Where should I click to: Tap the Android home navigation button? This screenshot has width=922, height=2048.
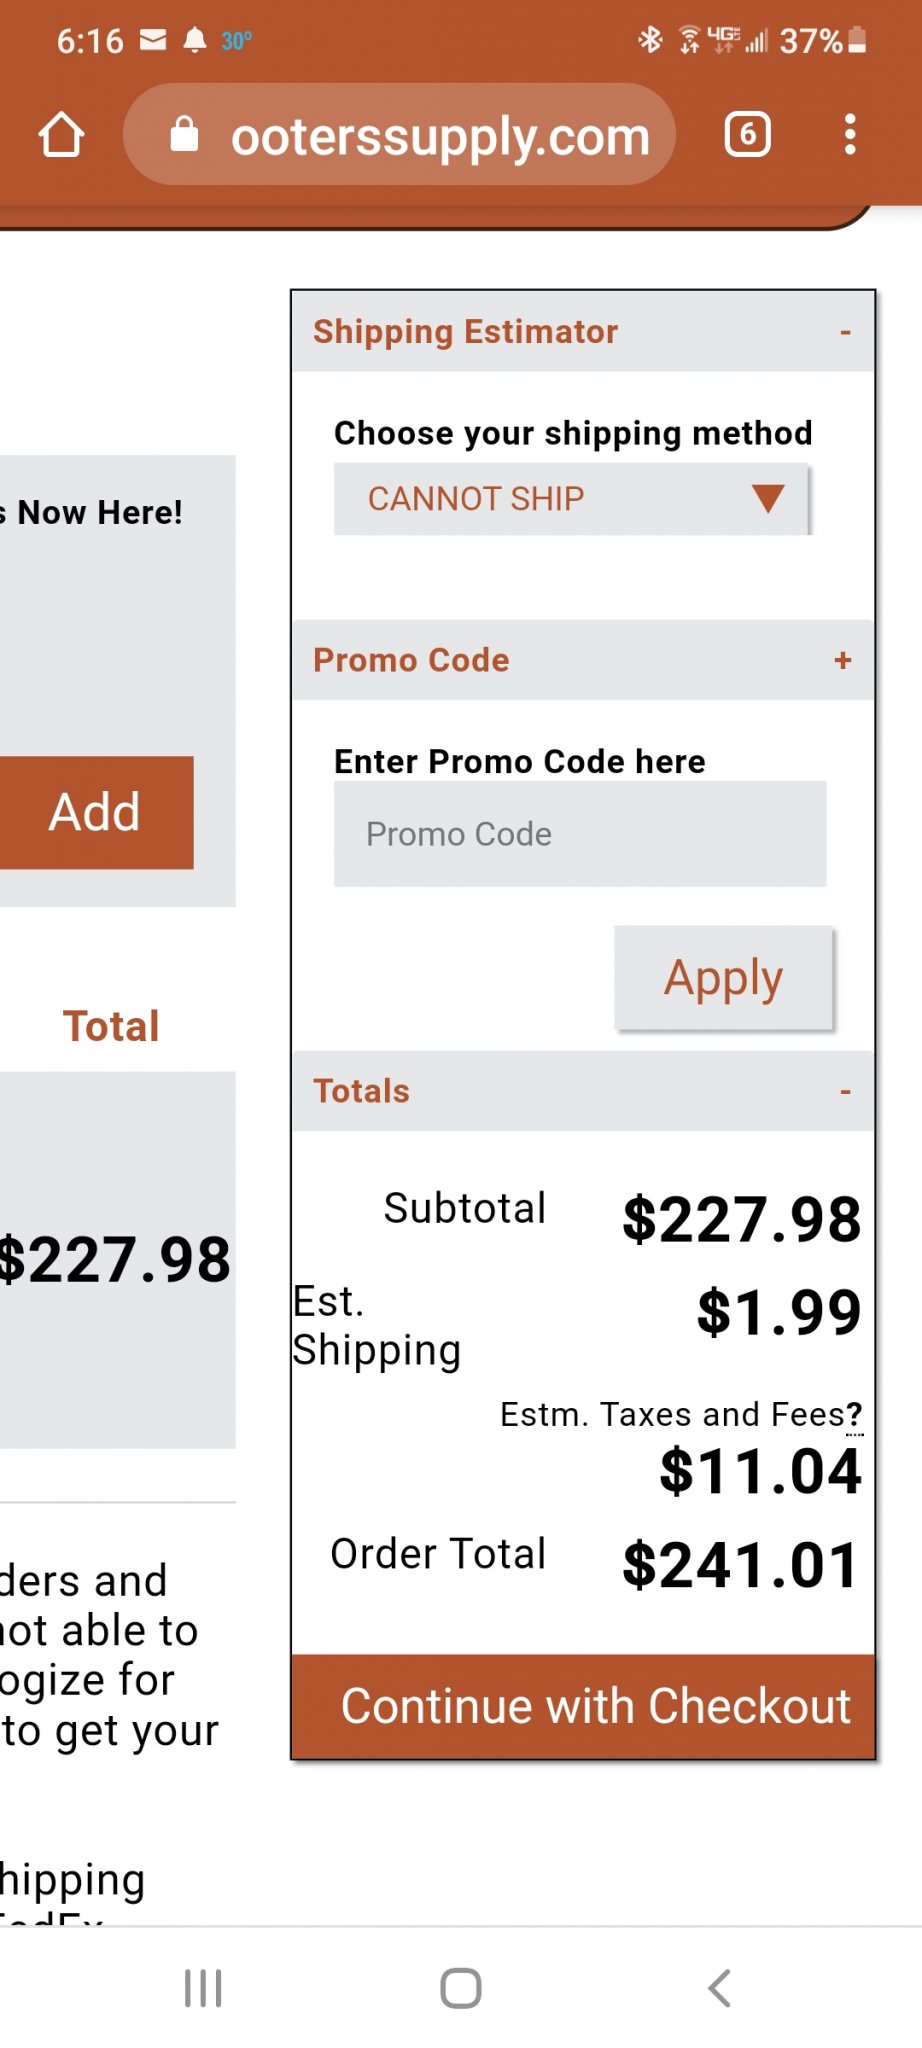pyautogui.click(x=461, y=1988)
